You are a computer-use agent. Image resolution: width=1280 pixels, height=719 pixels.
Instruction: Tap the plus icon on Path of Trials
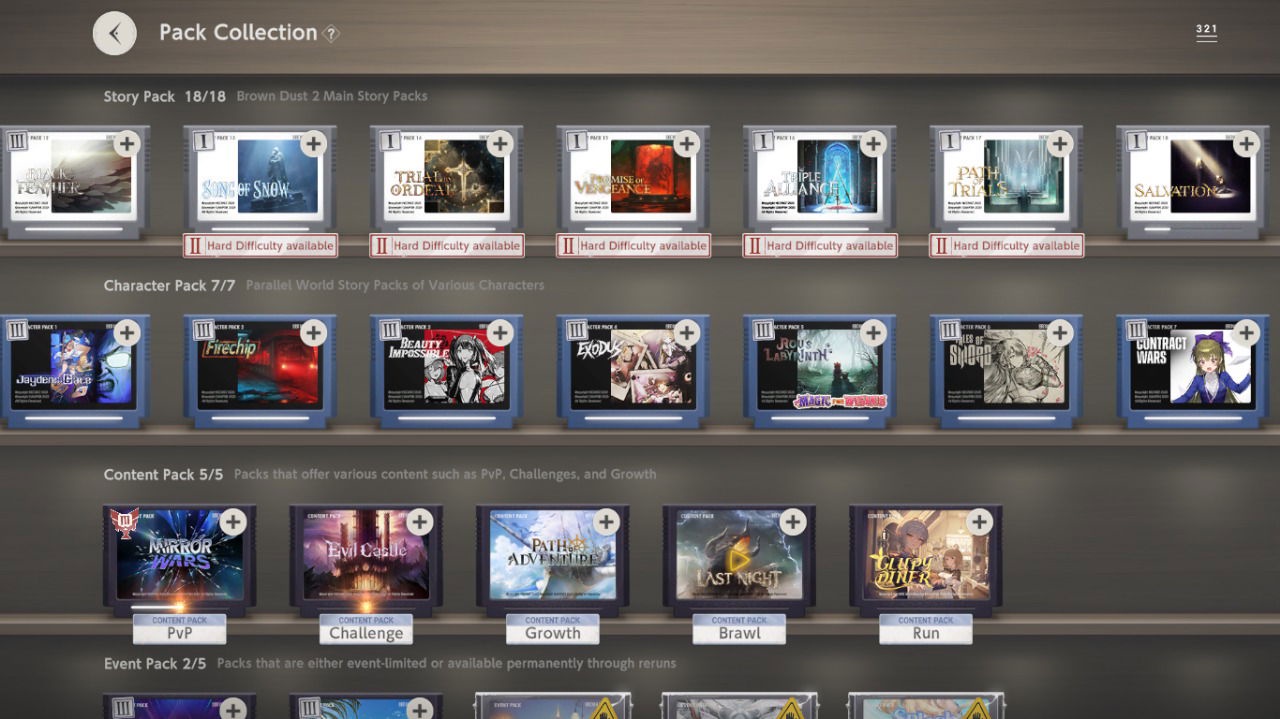[1060, 143]
